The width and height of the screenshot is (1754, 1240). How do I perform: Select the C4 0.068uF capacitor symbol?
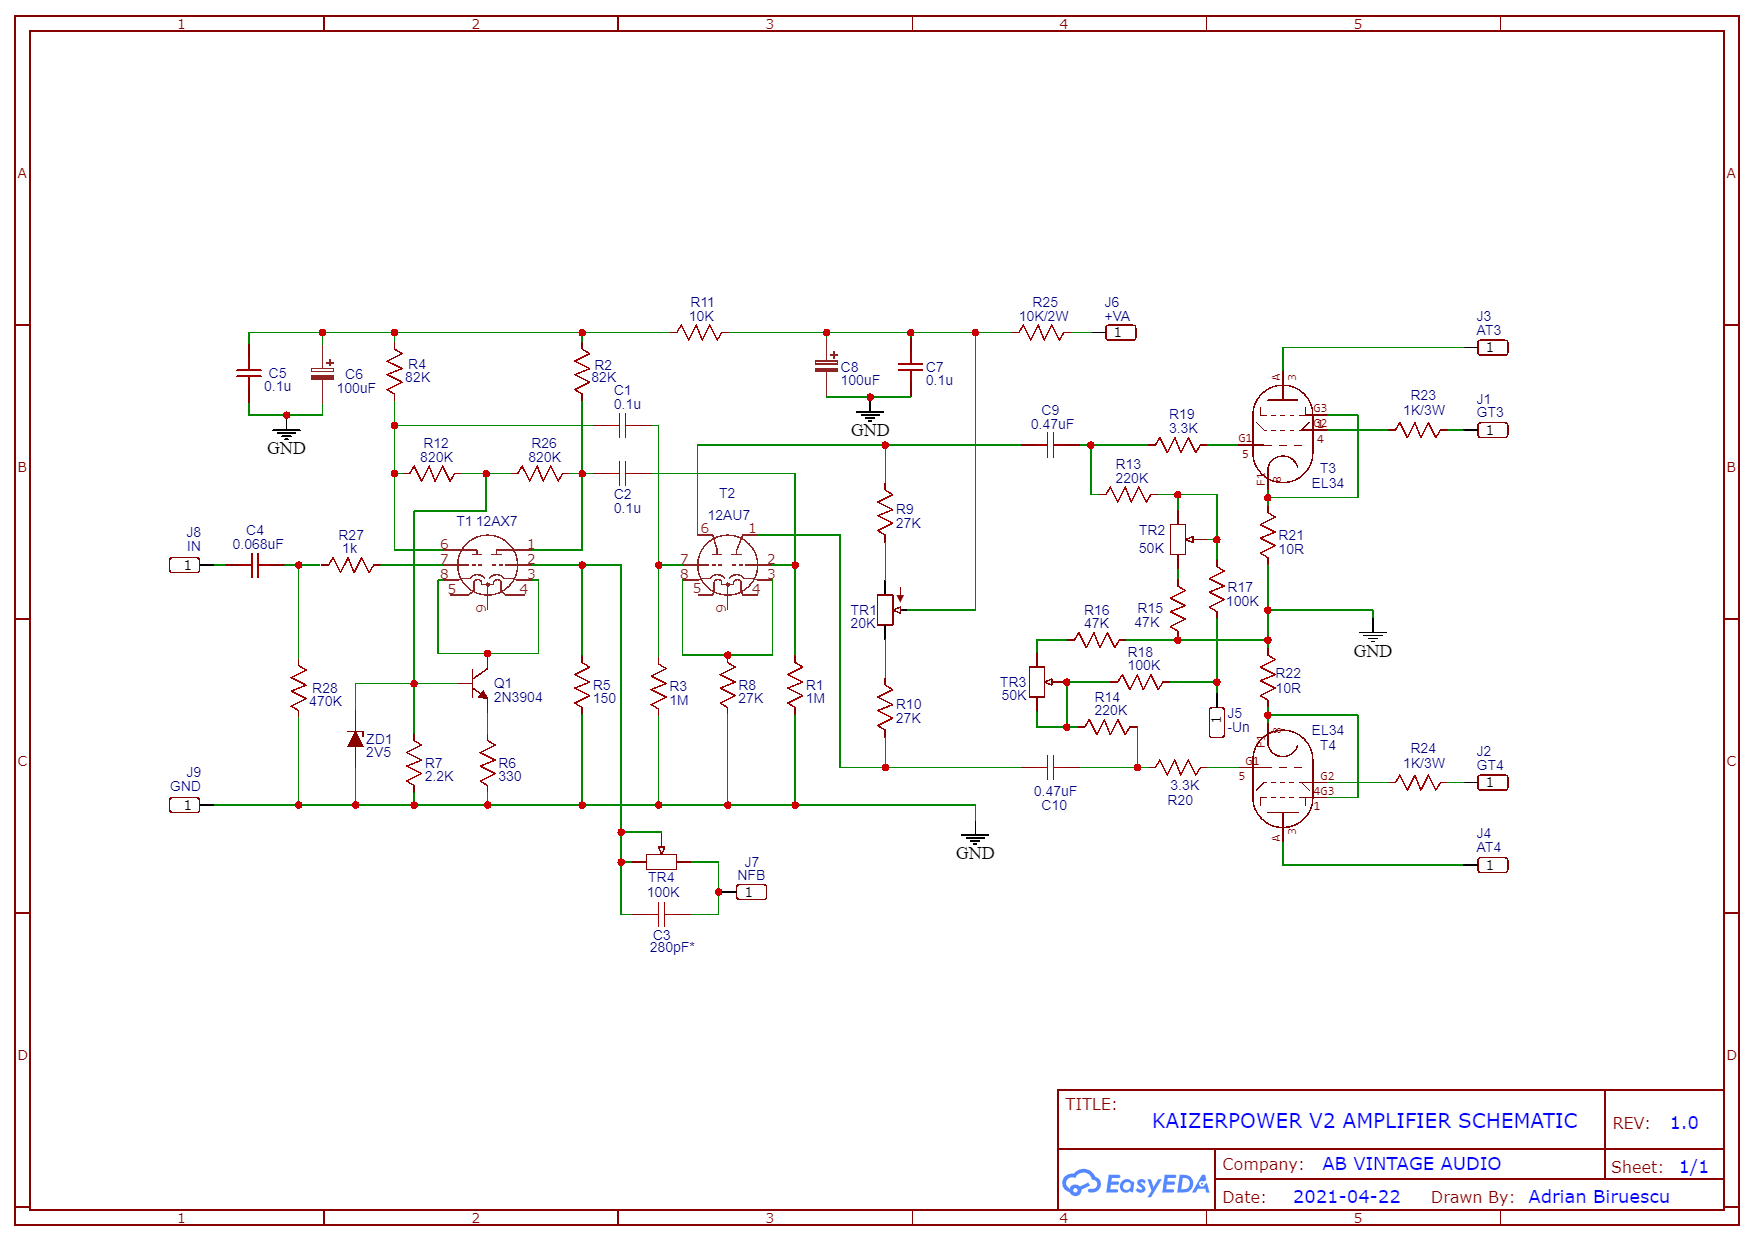tap(255, 565)
